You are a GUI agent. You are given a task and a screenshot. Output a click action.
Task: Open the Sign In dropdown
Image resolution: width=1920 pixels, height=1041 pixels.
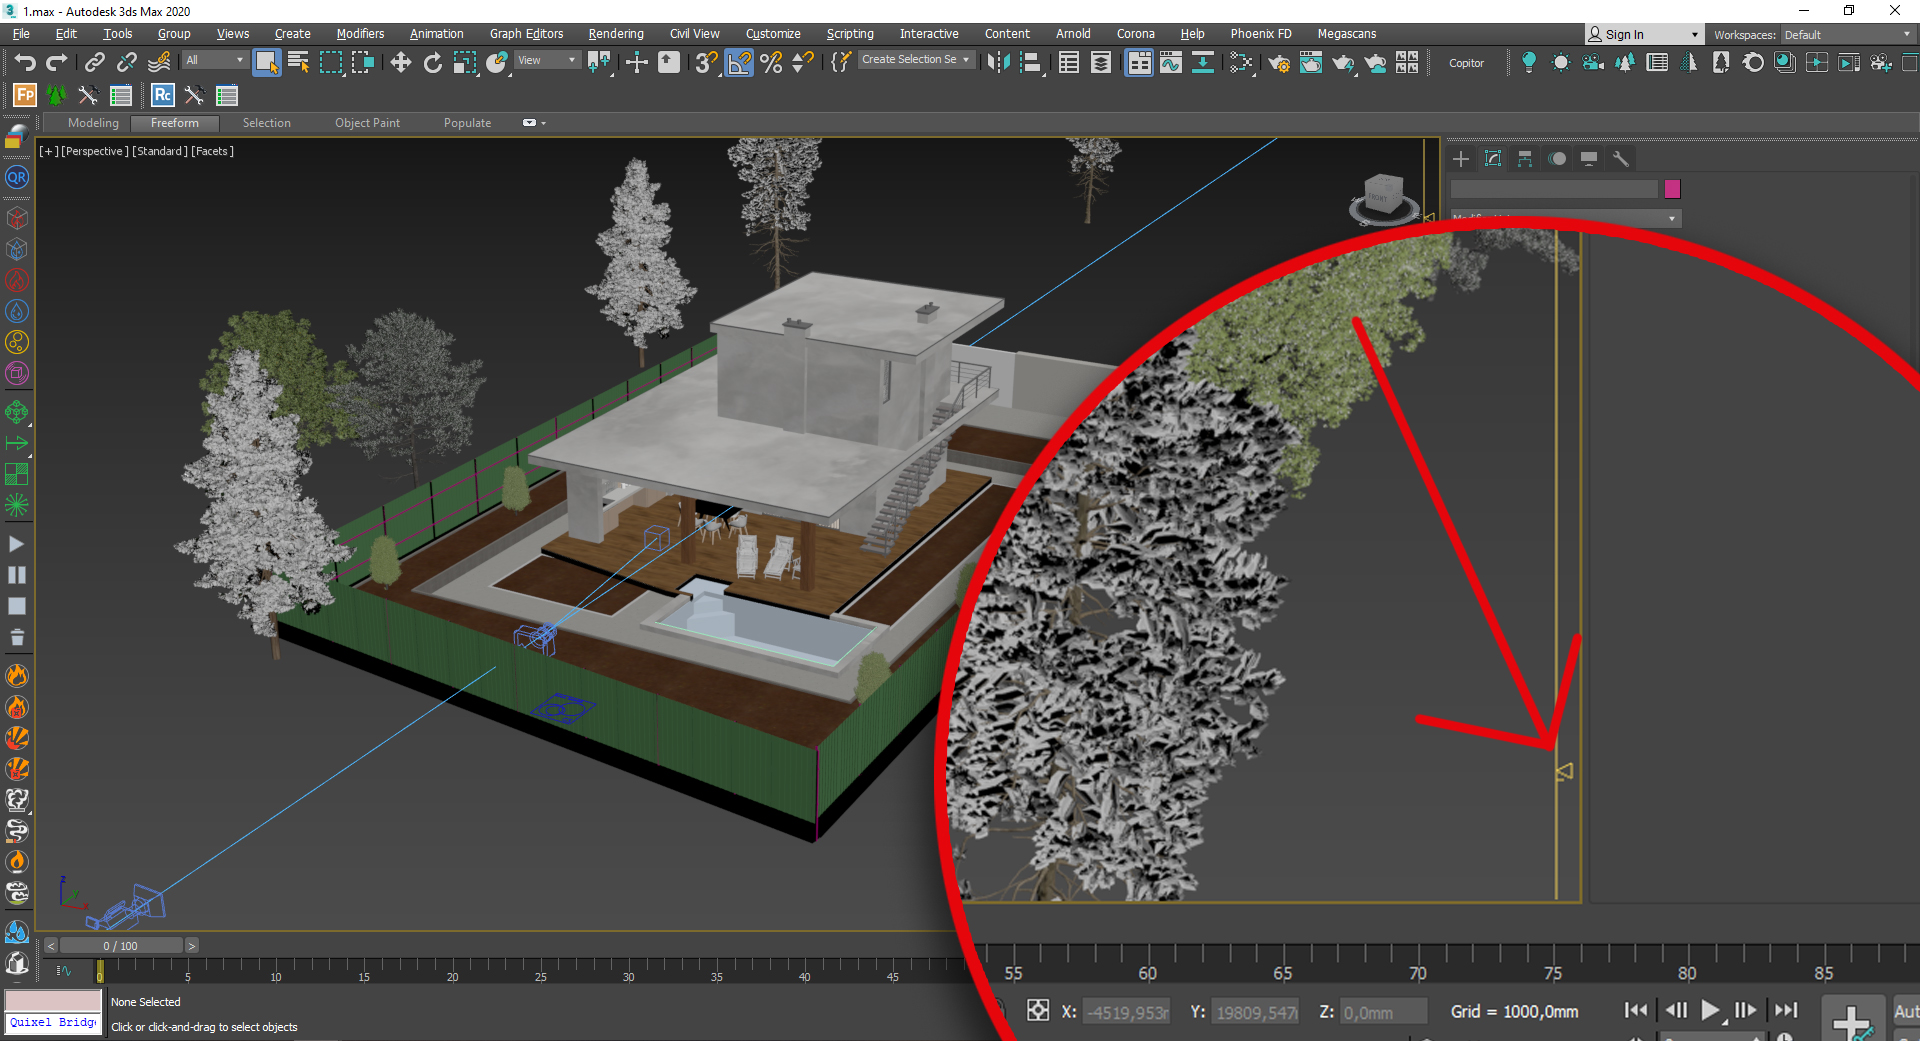click(1644, 34)
